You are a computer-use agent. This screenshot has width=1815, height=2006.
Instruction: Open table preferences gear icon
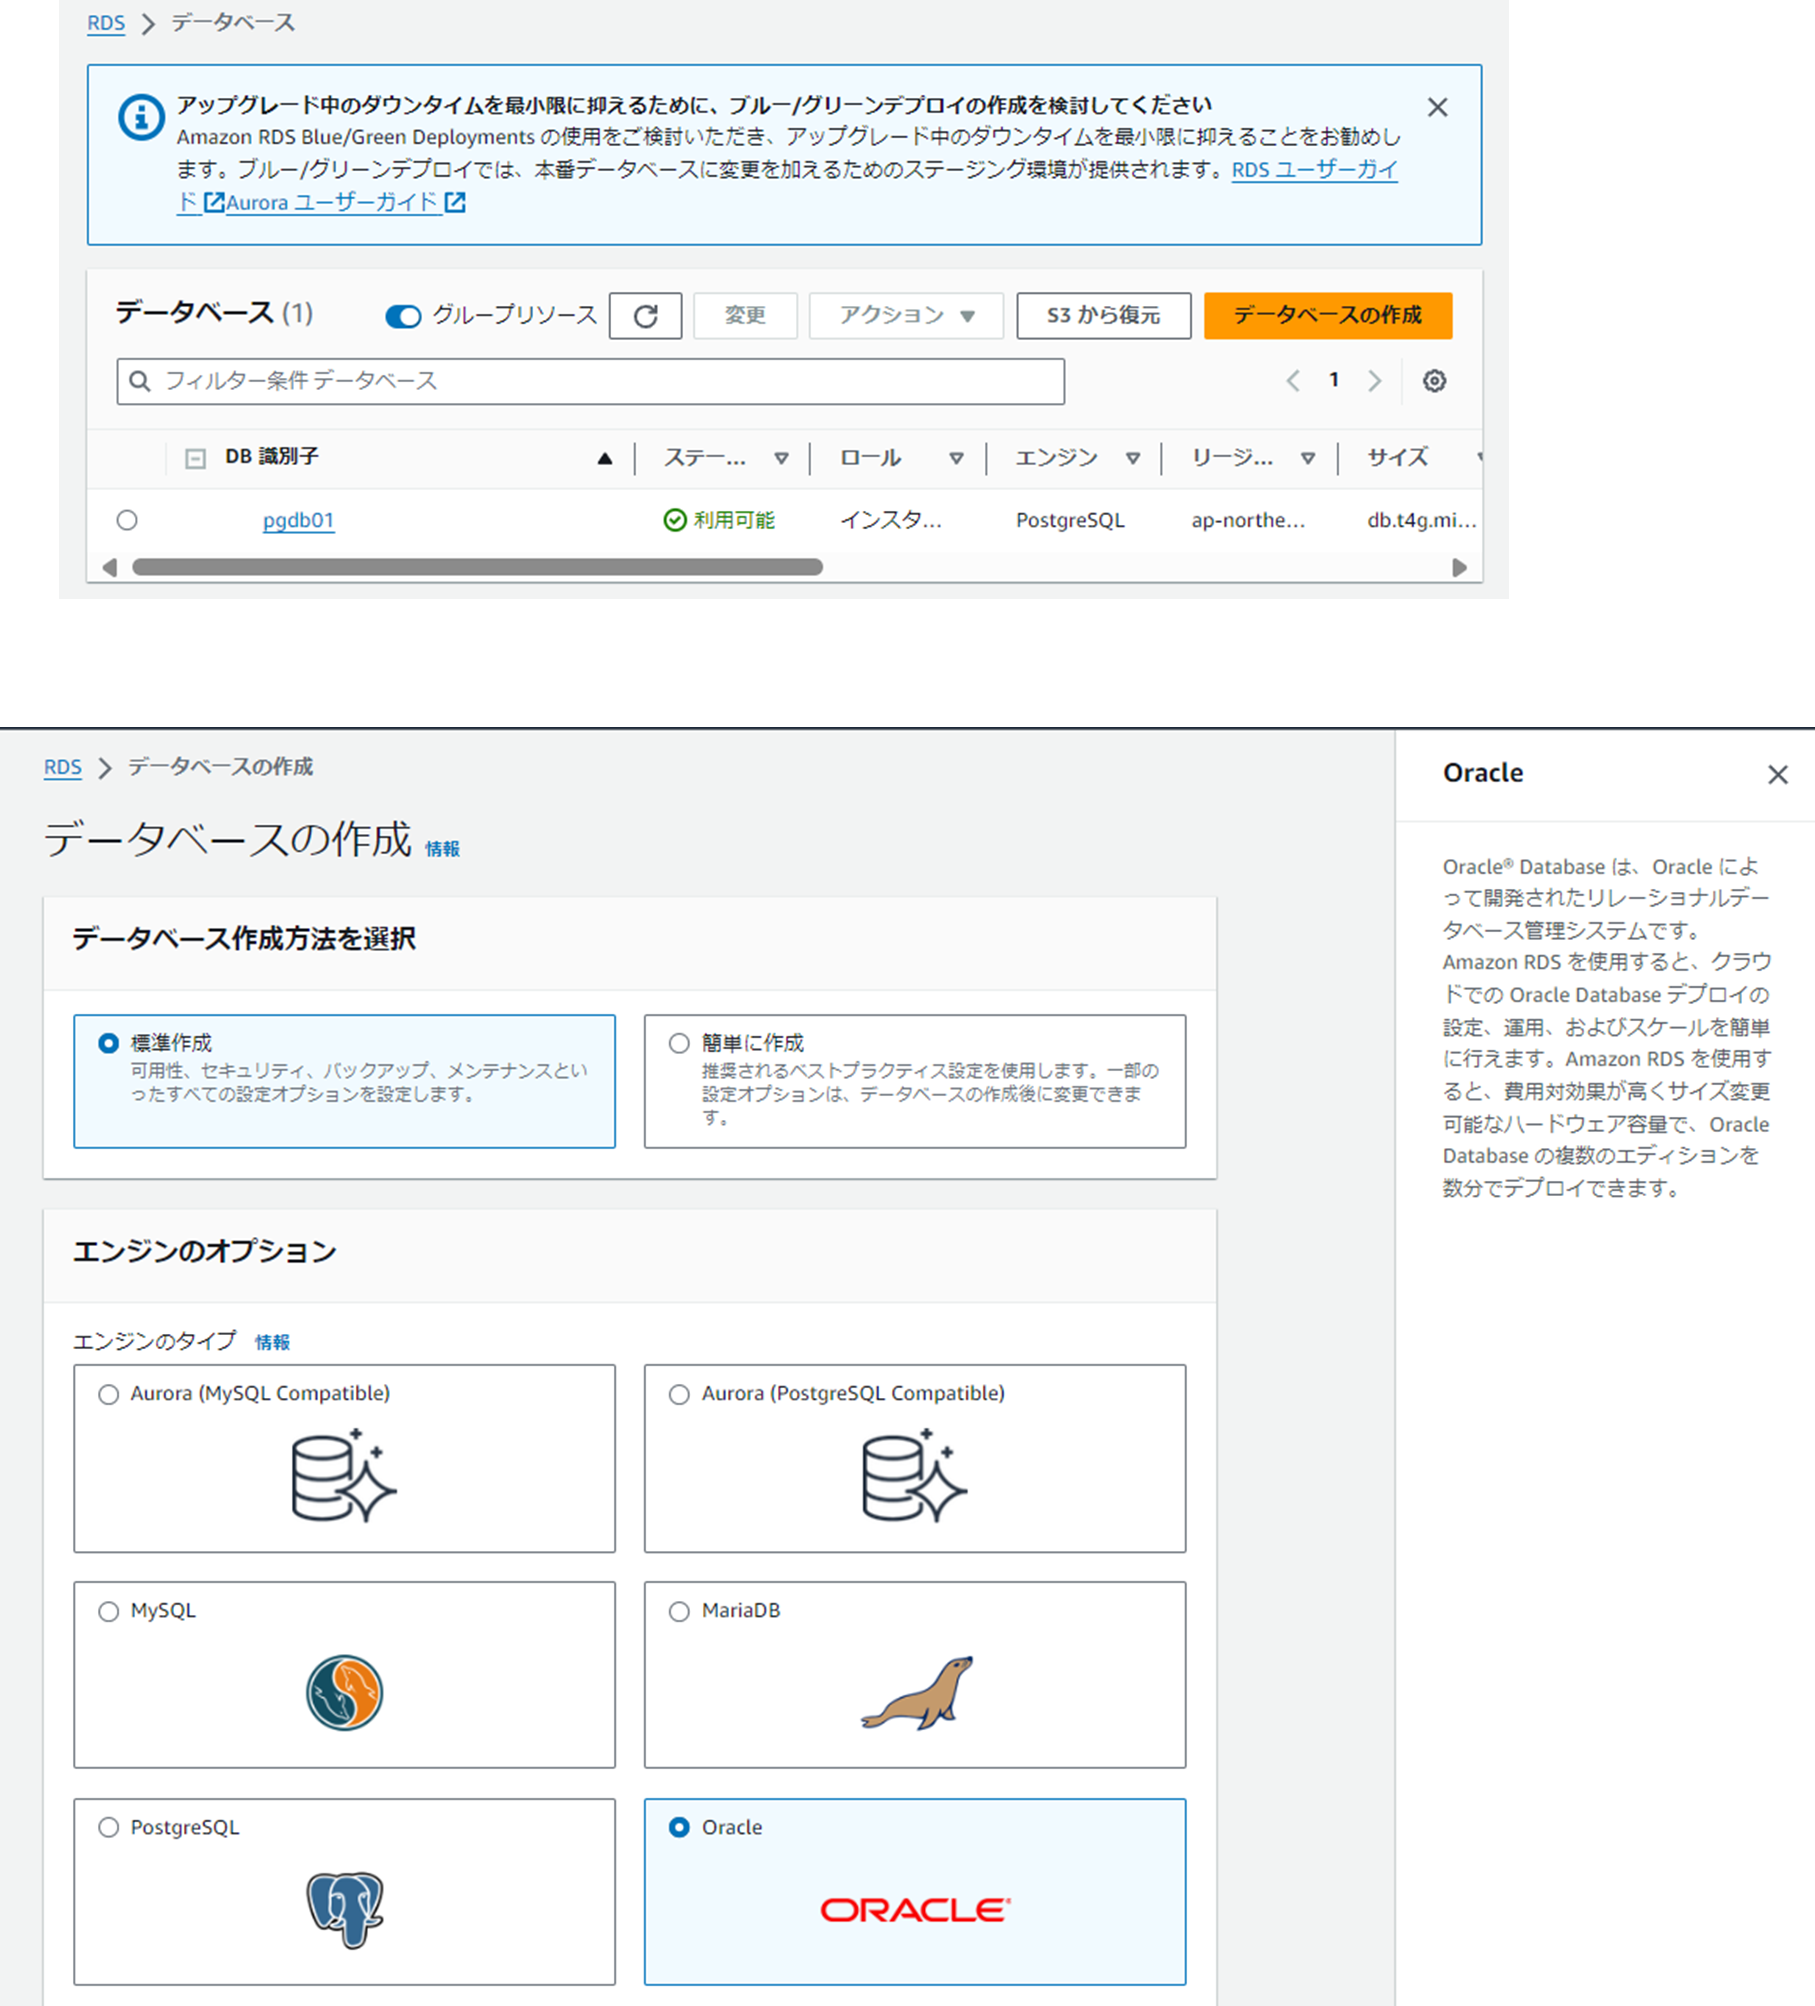tap(1434, 381)
